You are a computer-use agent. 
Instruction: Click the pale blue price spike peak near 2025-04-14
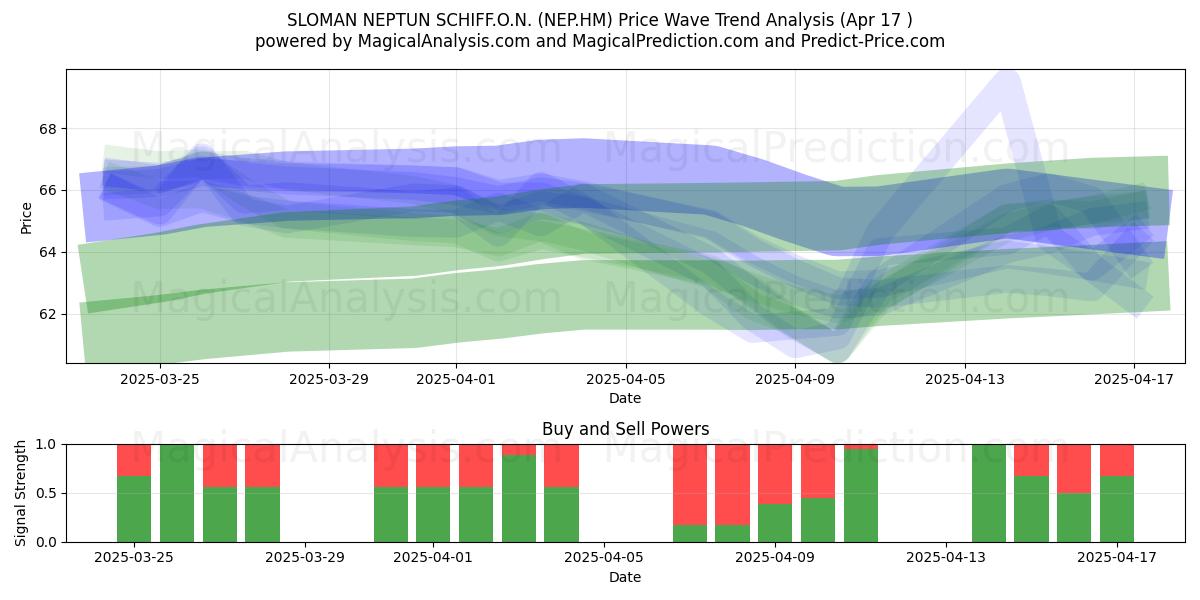tap(1008, 80)
